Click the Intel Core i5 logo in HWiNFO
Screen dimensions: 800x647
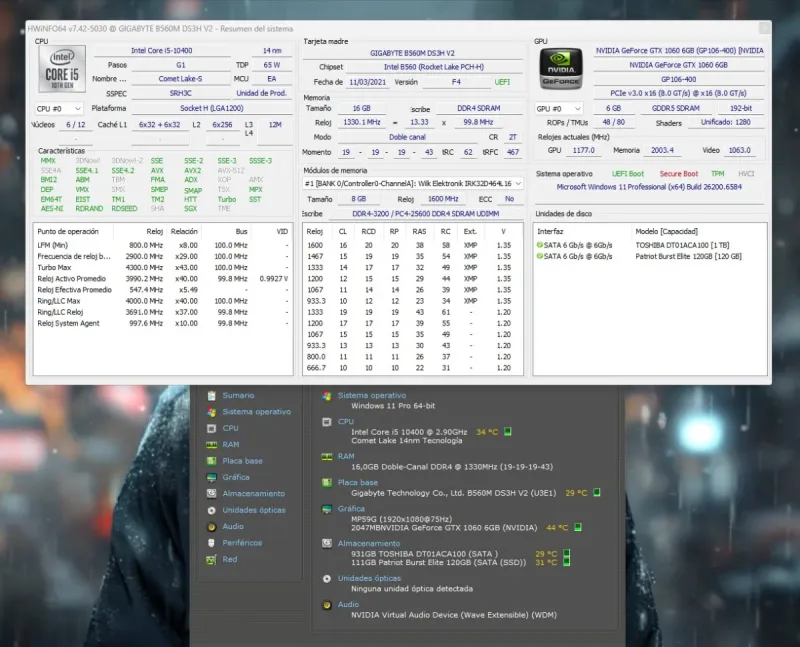point(62,69)
